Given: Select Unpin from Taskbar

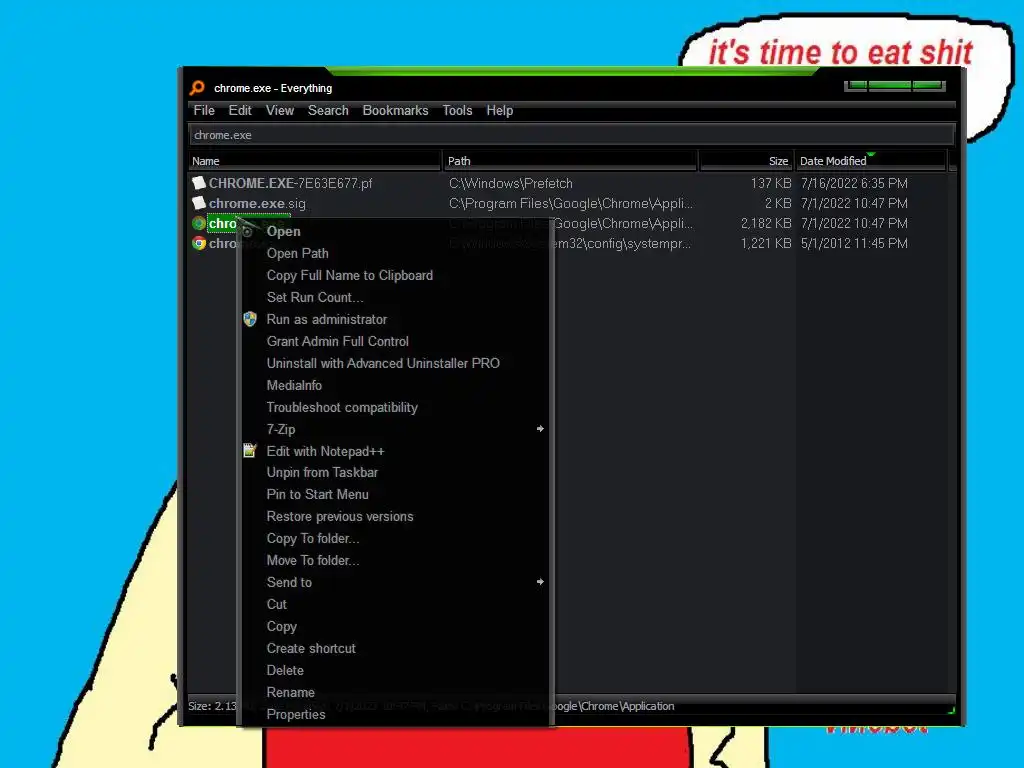Looking at the screenshot, I should click(x=322, y=472).
